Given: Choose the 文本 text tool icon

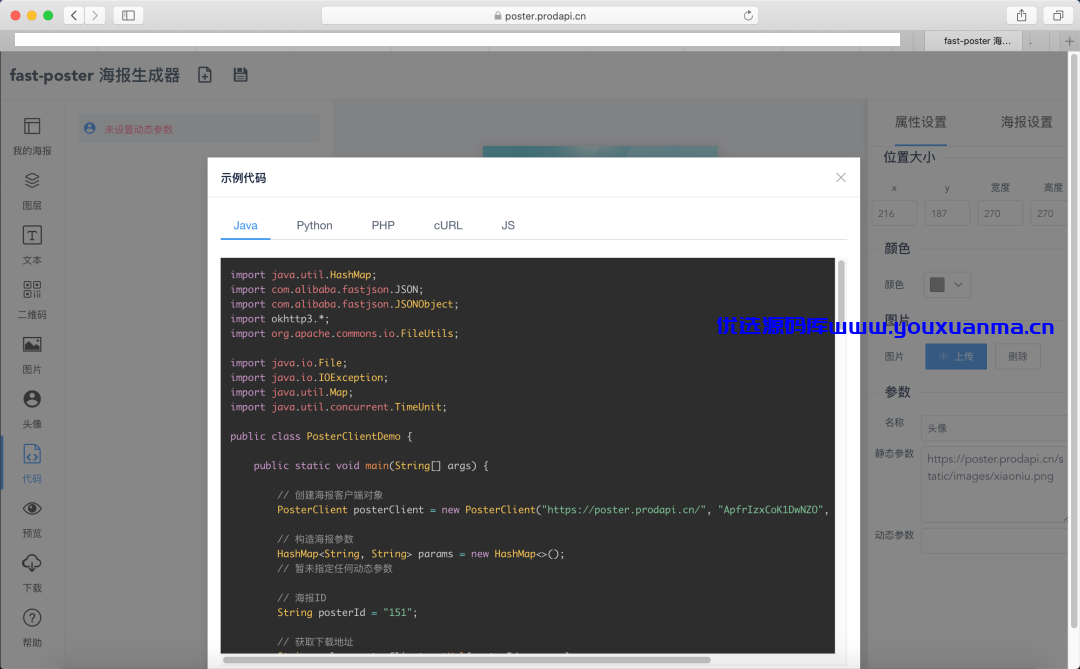Looking at the screenshot, I should (x=32, y=236).
